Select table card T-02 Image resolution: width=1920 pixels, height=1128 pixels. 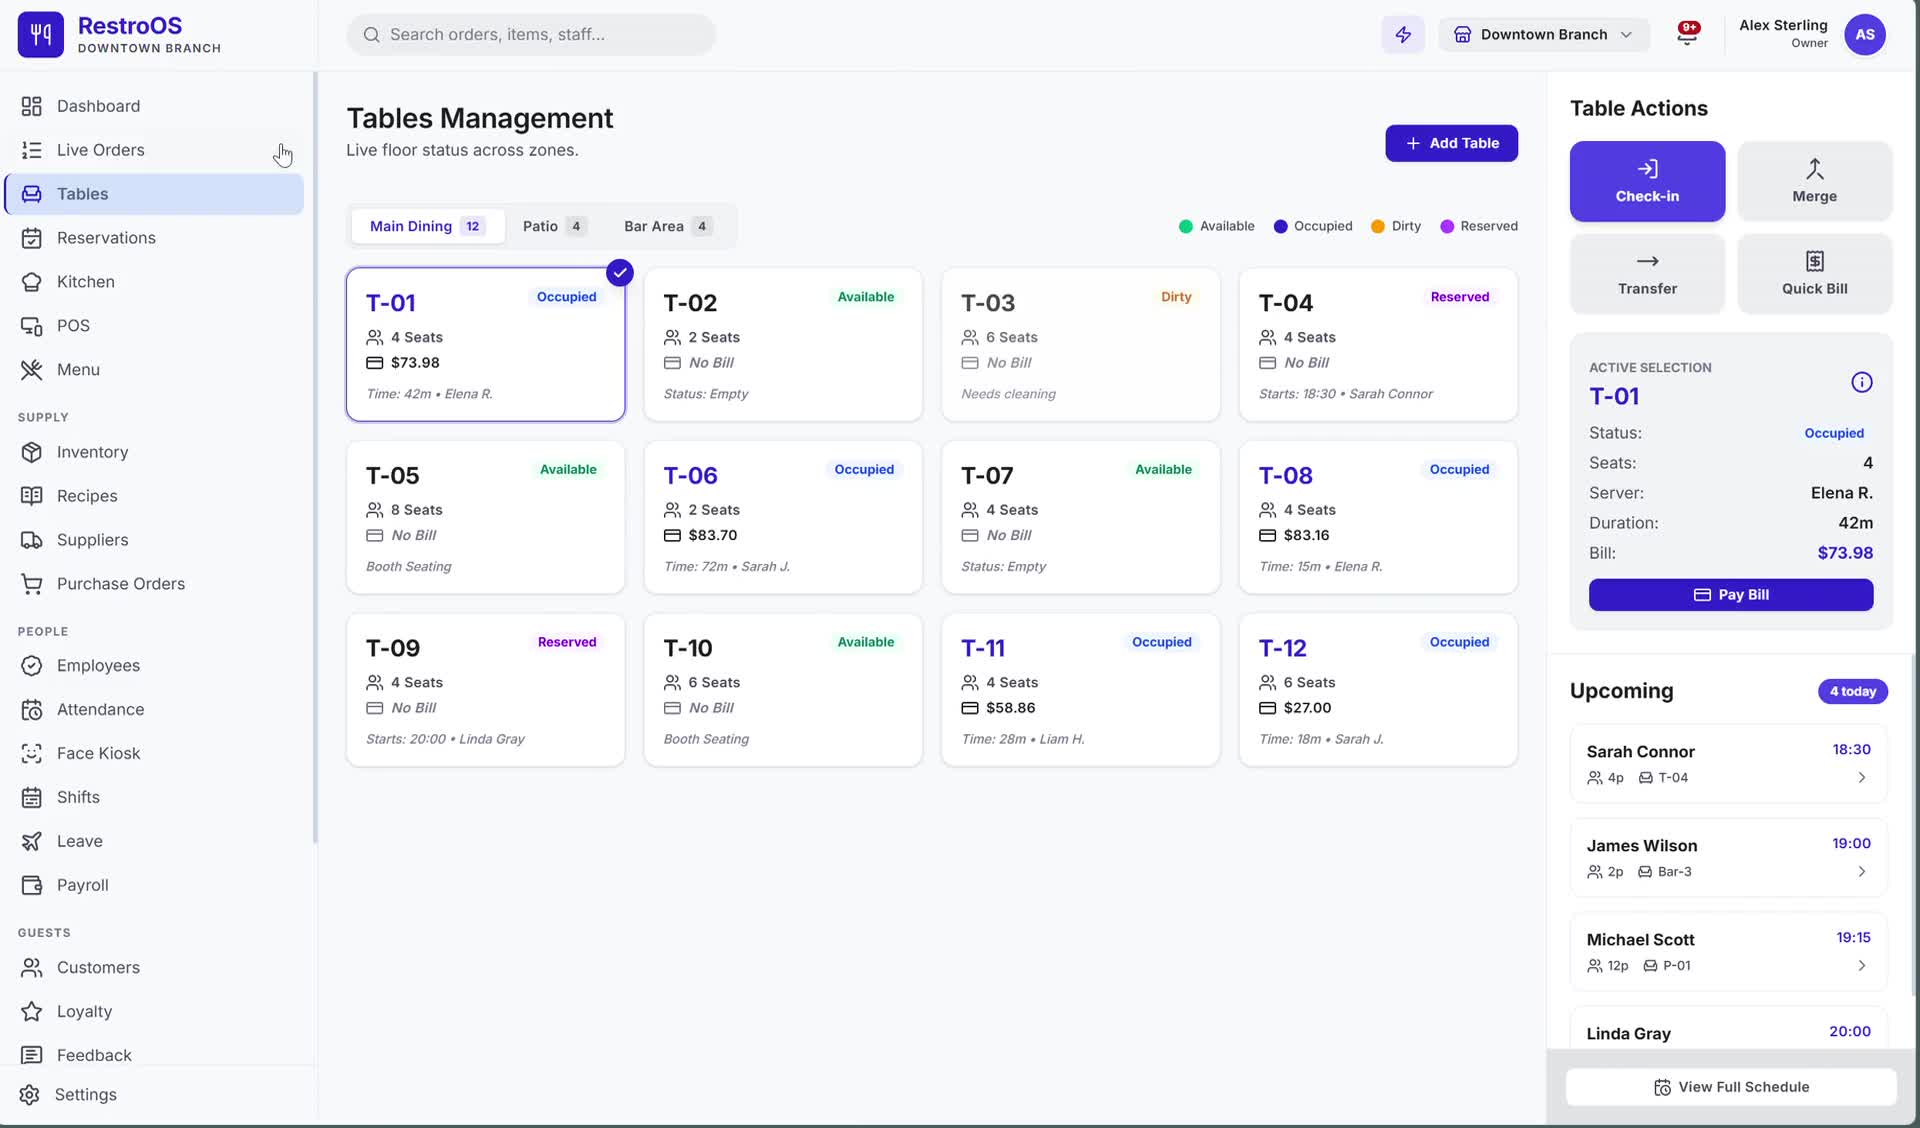coord(783,344)
